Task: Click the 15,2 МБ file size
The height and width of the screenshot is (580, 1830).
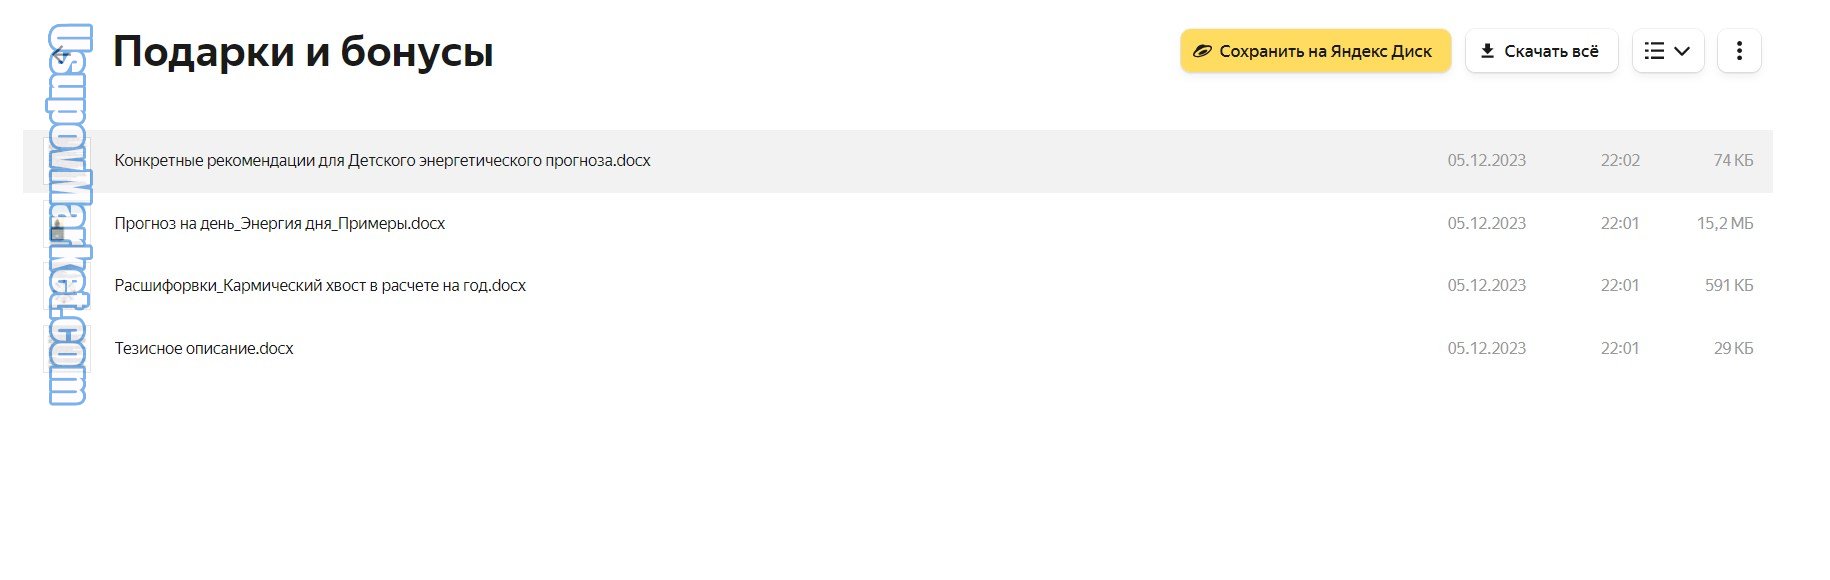Action: click(1725, 224)
